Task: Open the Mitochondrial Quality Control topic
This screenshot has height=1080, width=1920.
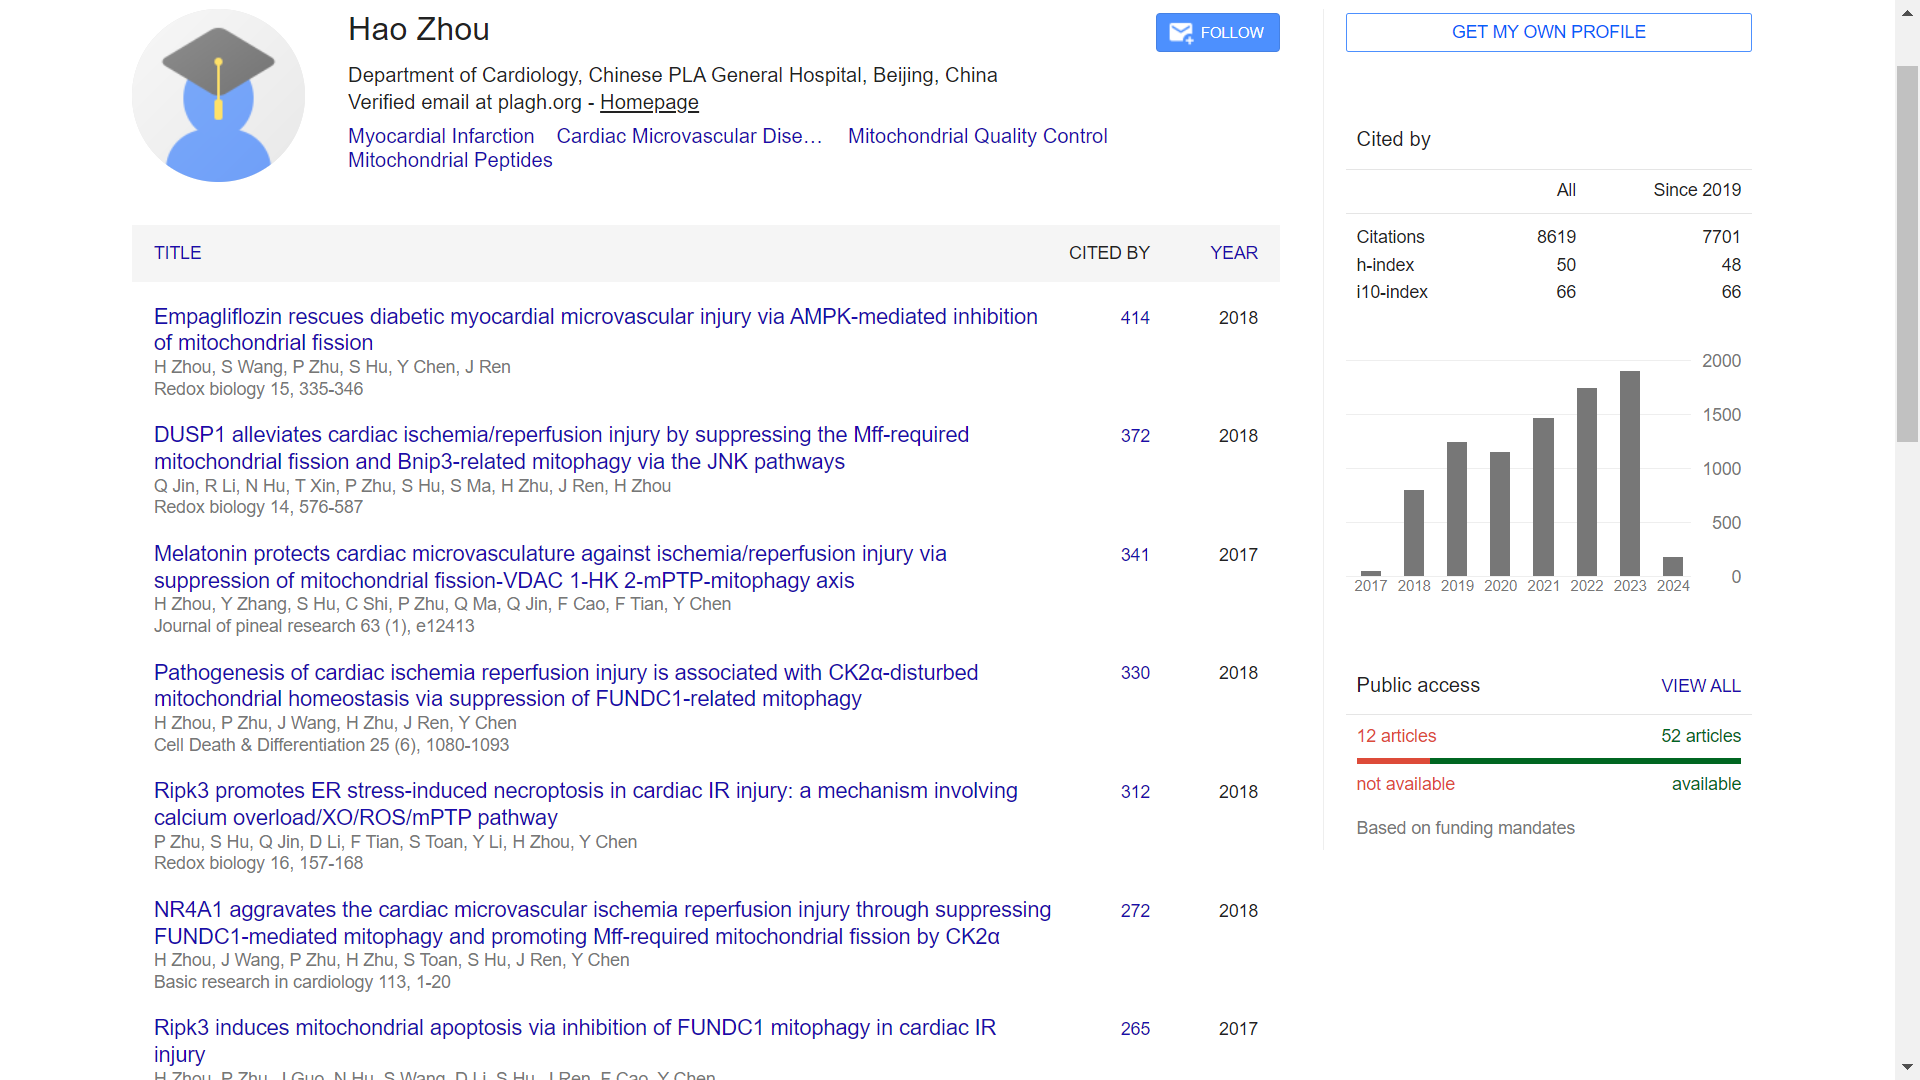Action: tap(977, 136)
